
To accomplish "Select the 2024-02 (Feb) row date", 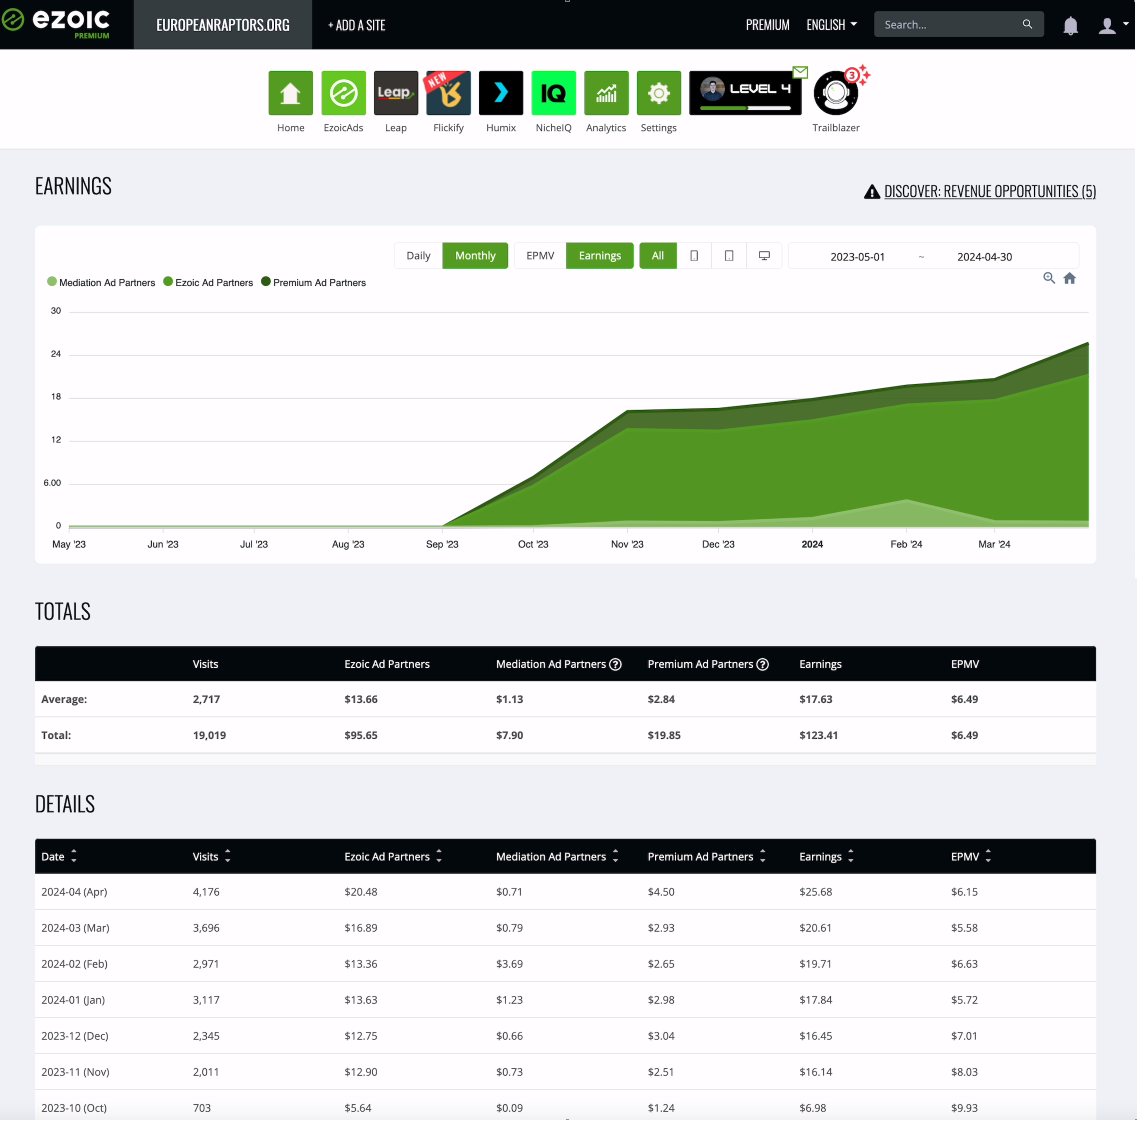I will (x=74, y=963).
